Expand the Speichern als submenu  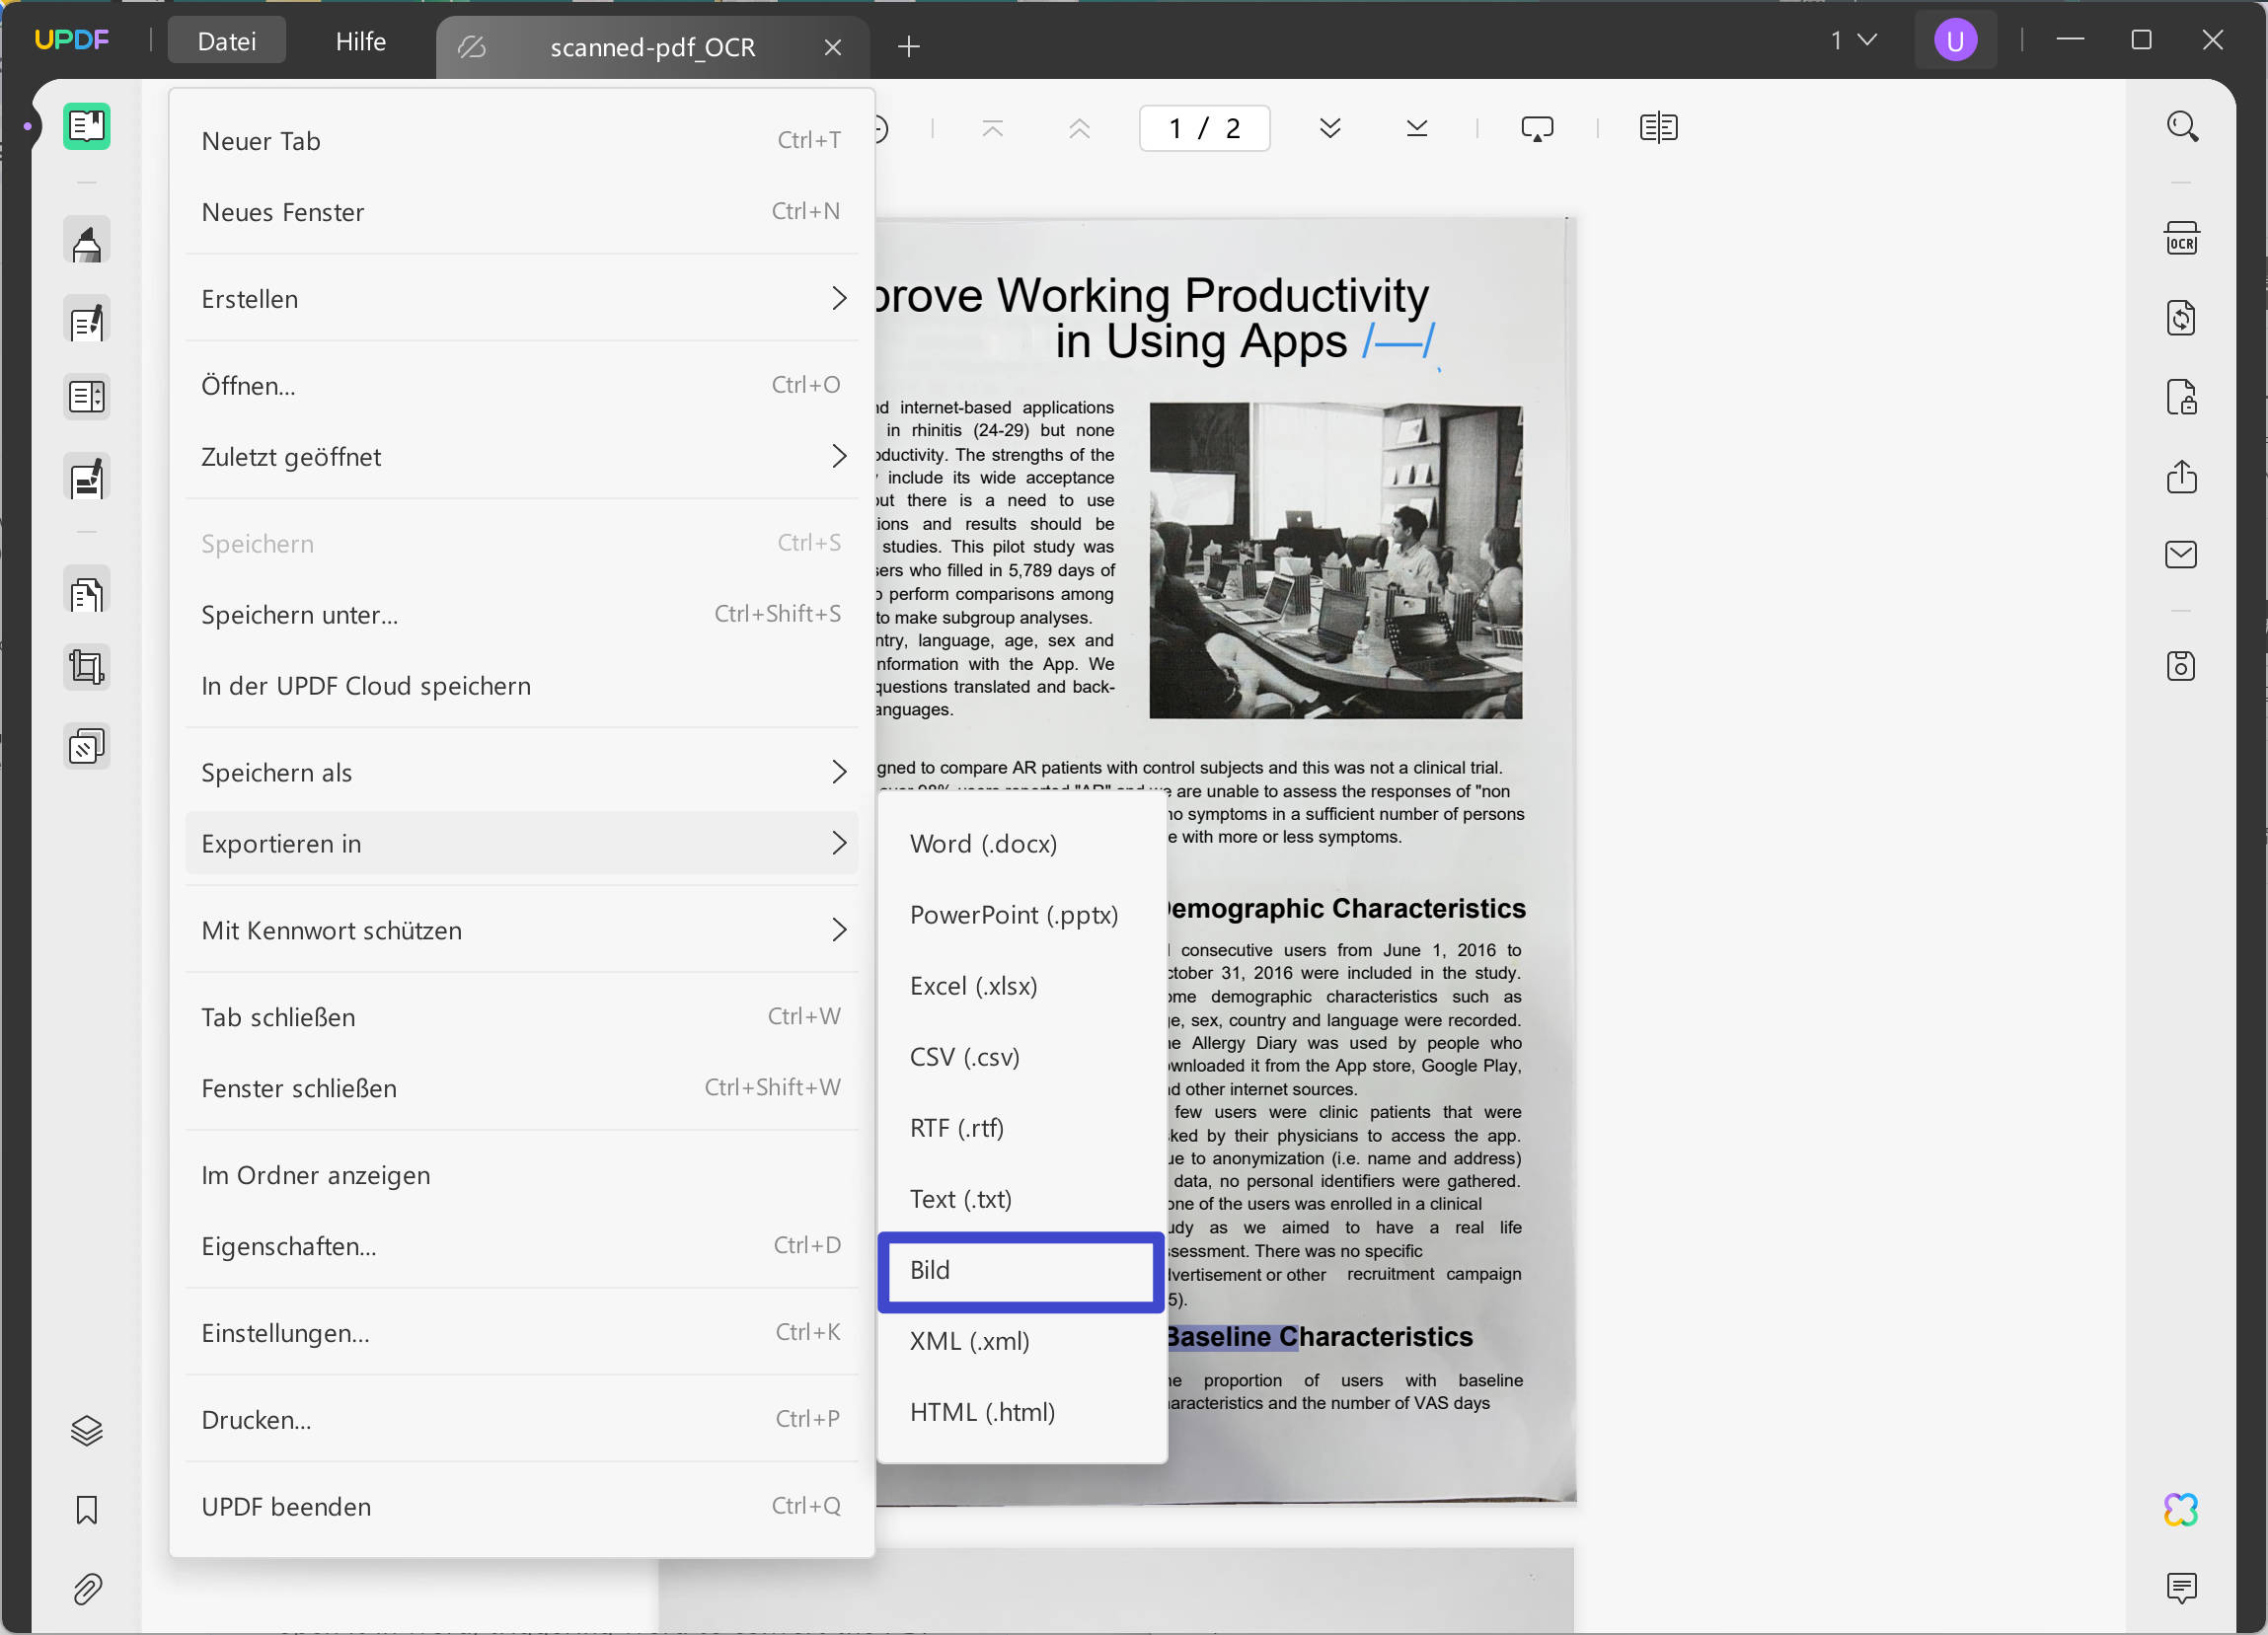click(x=839, y=772)
